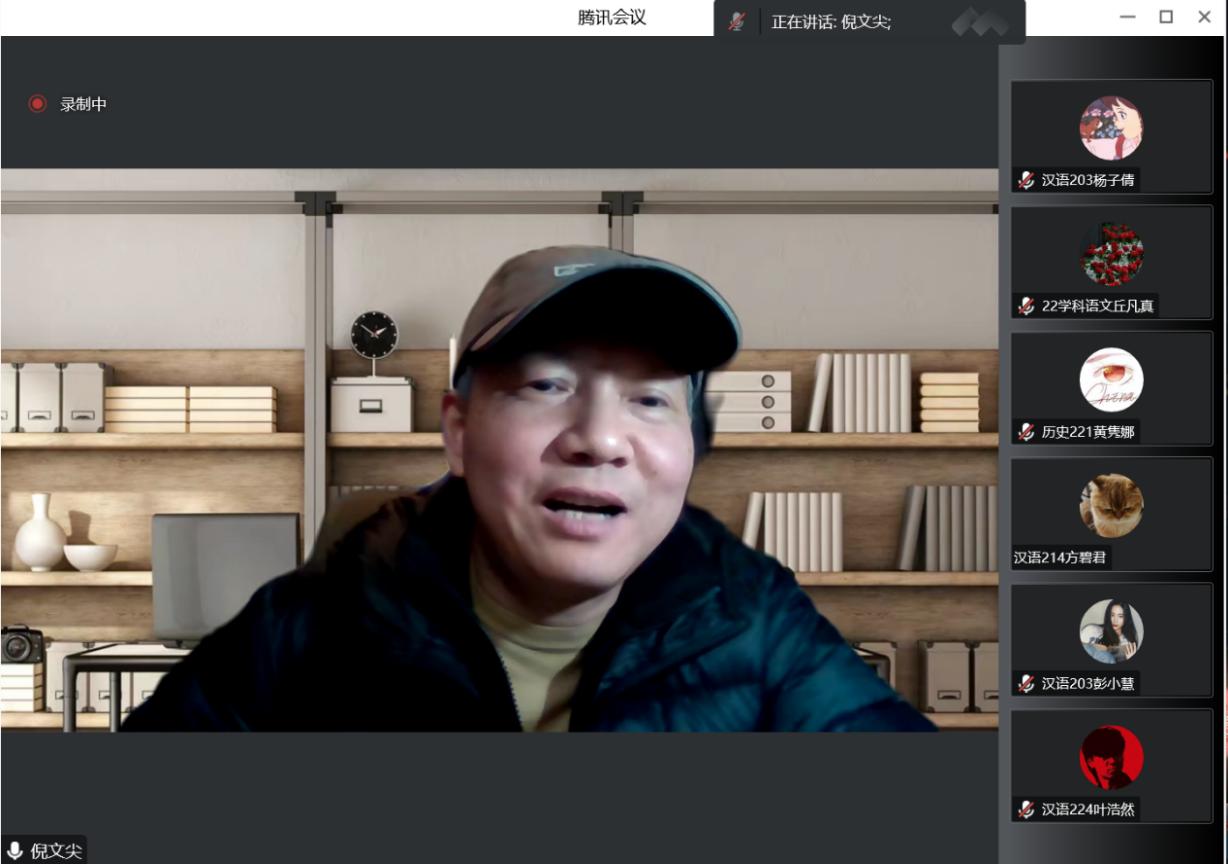The height and width of the screenshot is (864, 1228).
Task: Maximize the Tencent Meeting window
Action: tap(1166, 17)
